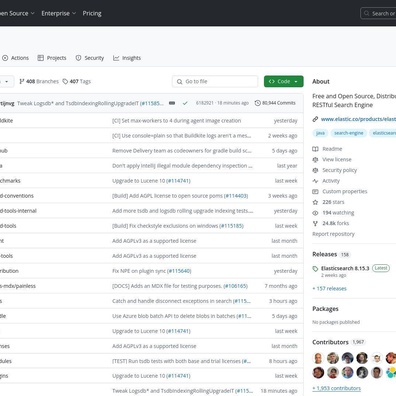Show the + 1,953 contributors link

[336, 388]
